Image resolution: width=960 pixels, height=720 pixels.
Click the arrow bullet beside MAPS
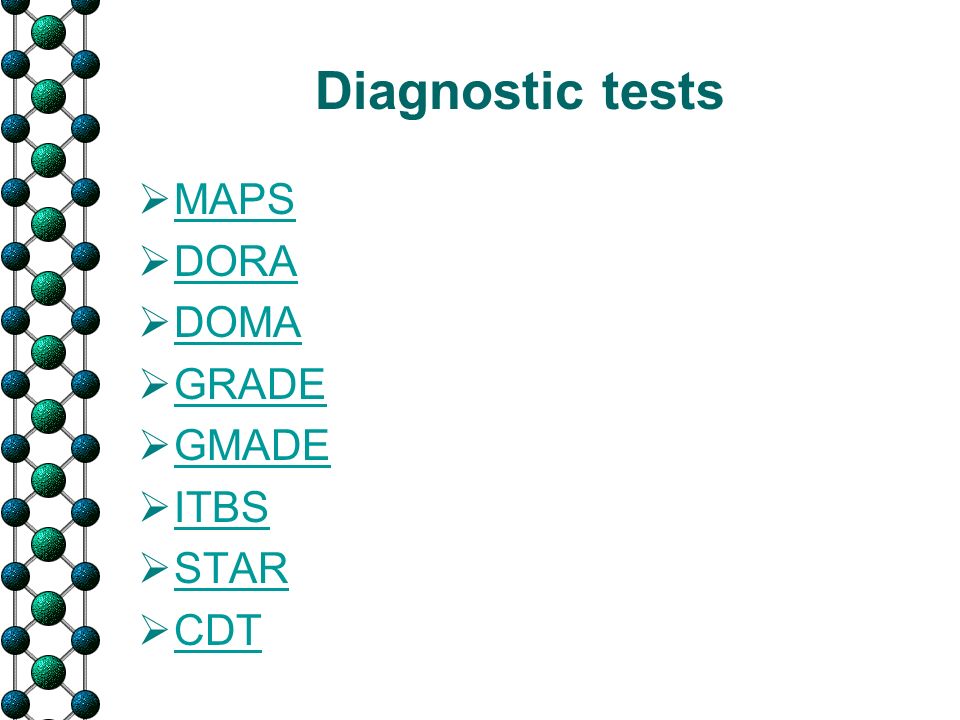154,199
